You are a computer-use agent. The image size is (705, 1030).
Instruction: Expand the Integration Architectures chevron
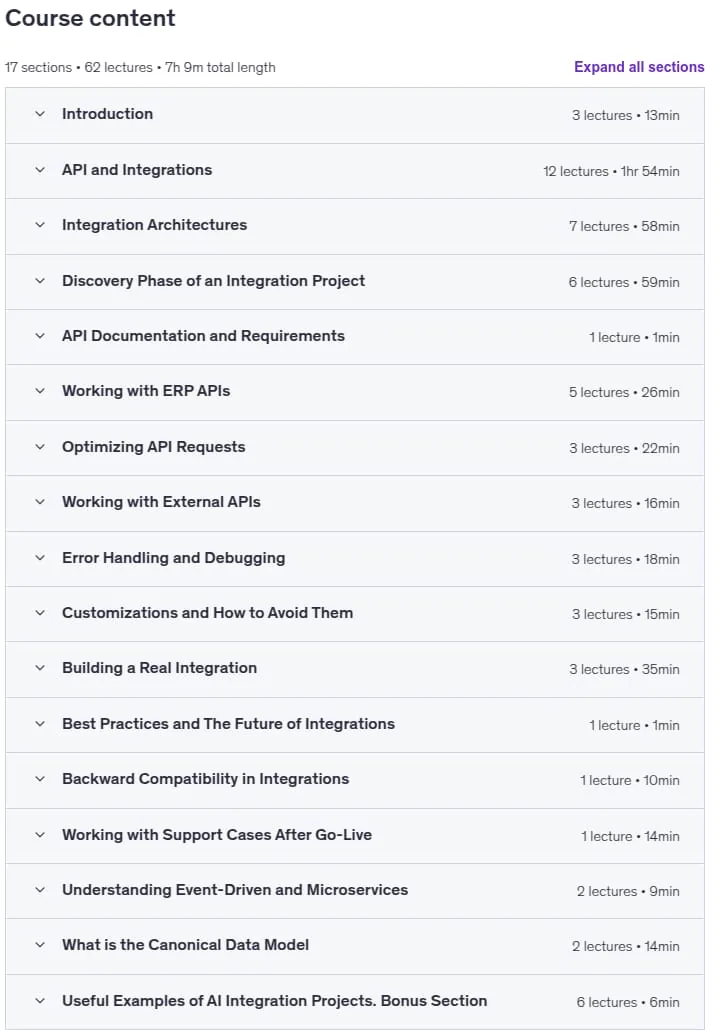click(x=40, y=225)
